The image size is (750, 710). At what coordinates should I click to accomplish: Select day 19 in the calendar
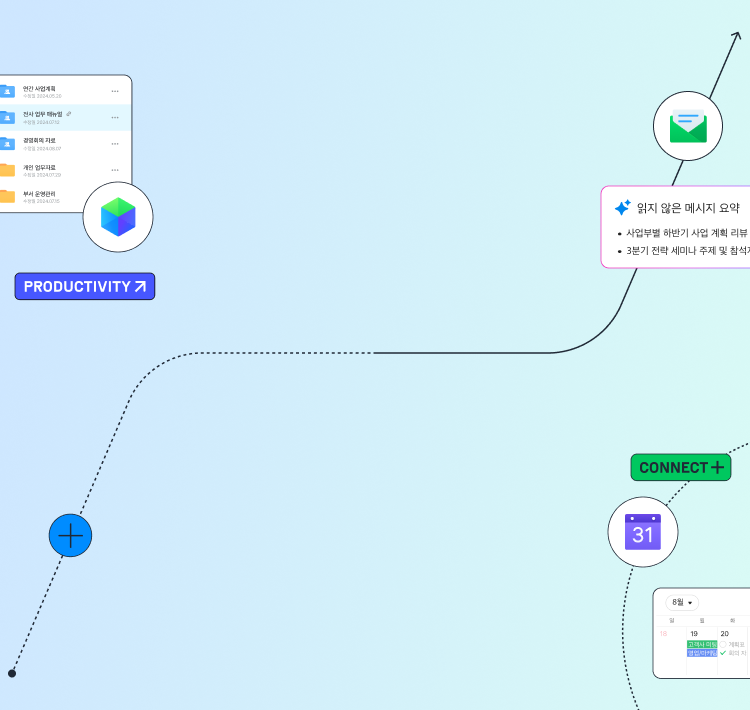pos(694,633)
